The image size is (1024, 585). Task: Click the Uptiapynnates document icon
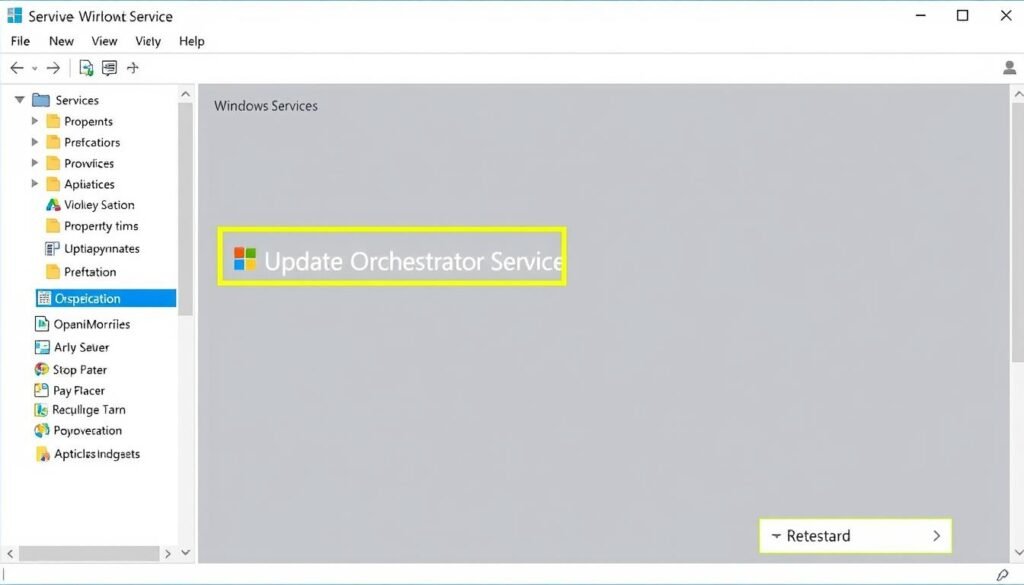[x=52, y=249]
